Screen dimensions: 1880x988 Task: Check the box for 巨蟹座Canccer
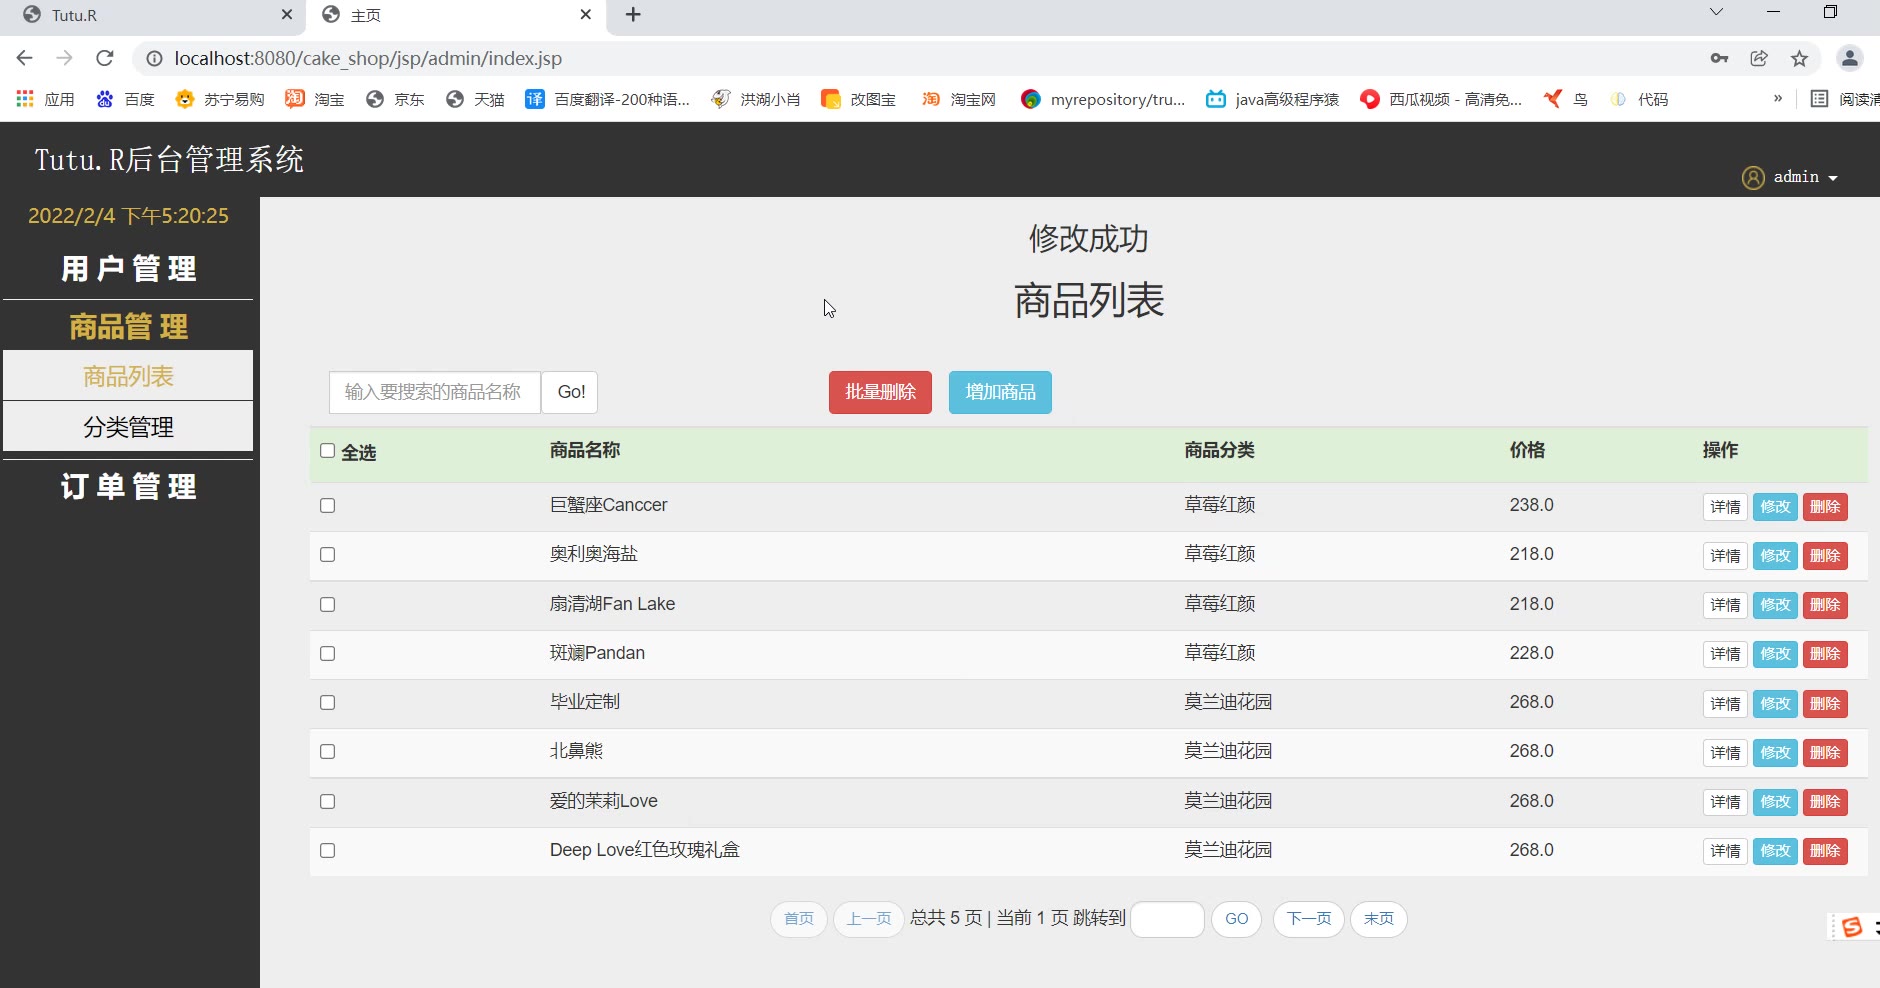coord(327,506)
